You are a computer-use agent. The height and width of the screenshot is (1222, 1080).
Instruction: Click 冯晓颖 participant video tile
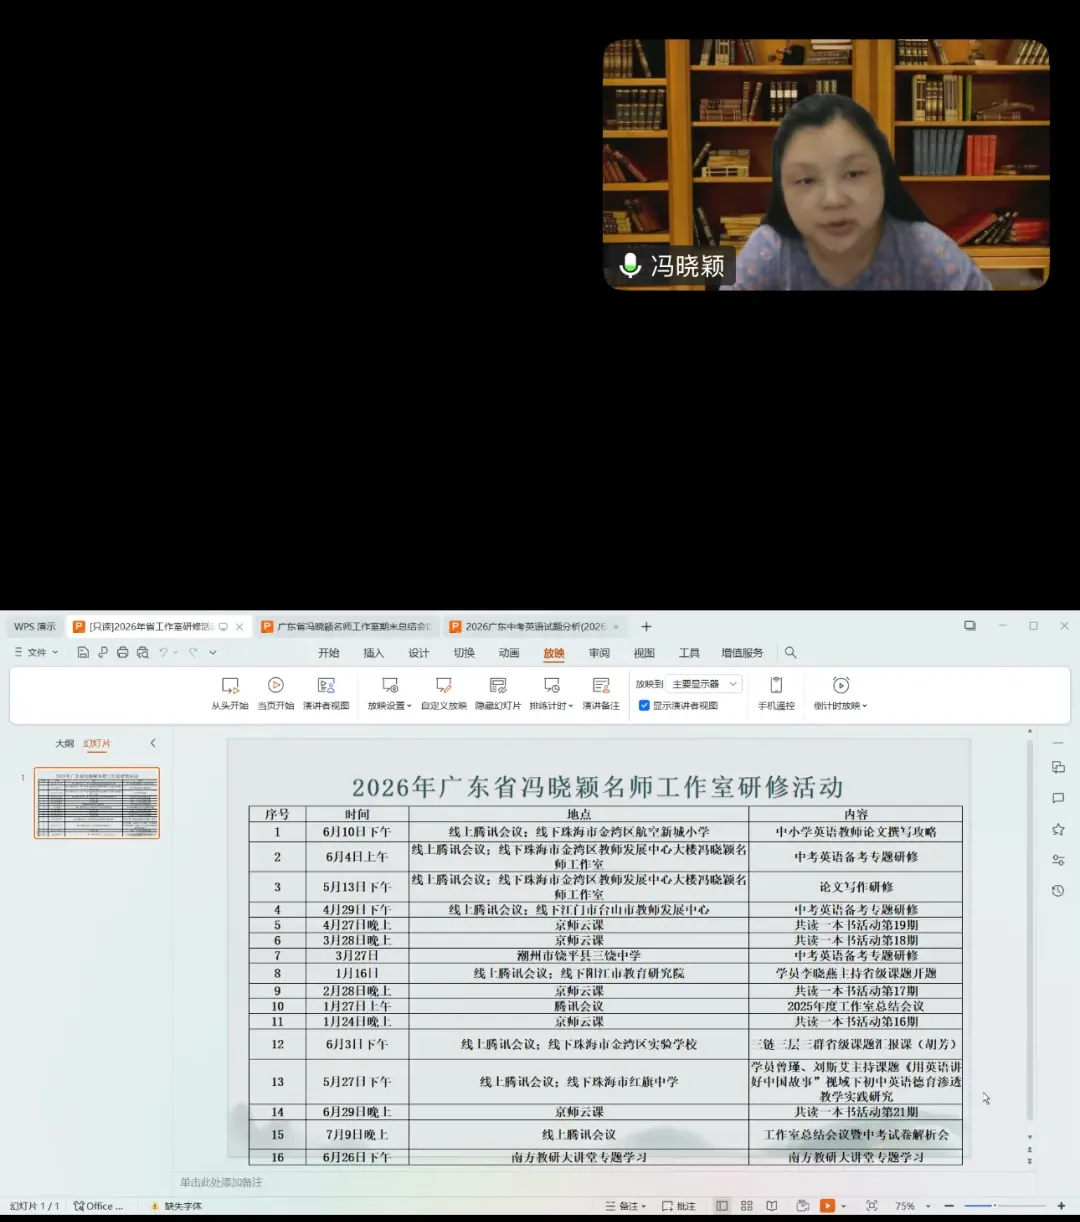pos(826,165)
